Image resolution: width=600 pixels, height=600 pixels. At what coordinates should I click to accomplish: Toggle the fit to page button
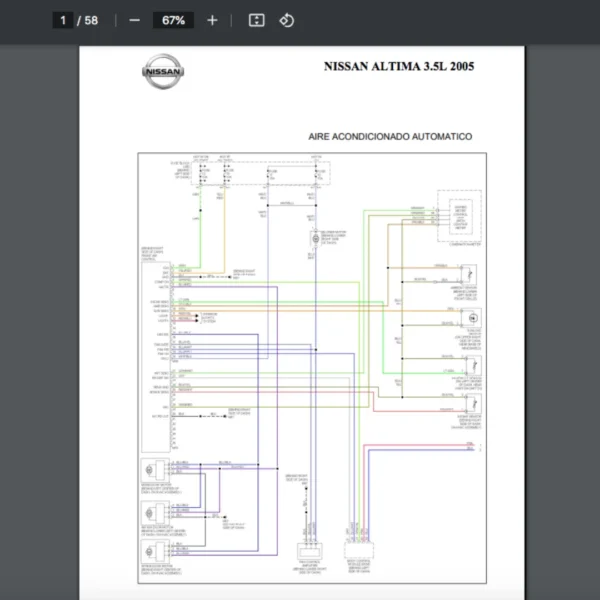point(256,20)
